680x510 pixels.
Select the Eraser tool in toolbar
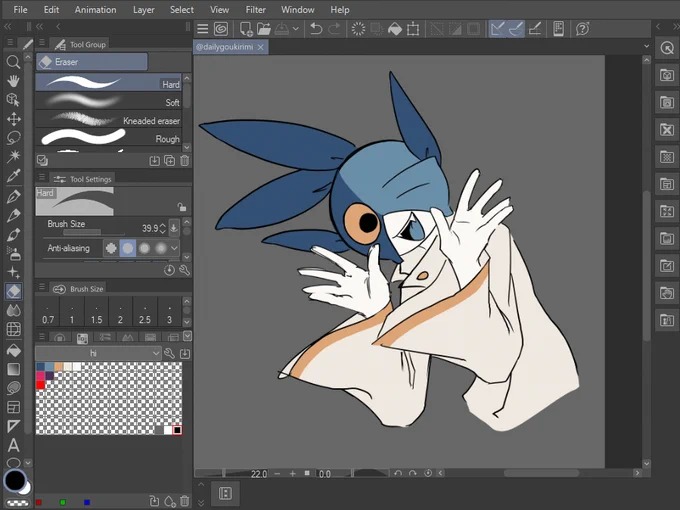pos(13,291)
